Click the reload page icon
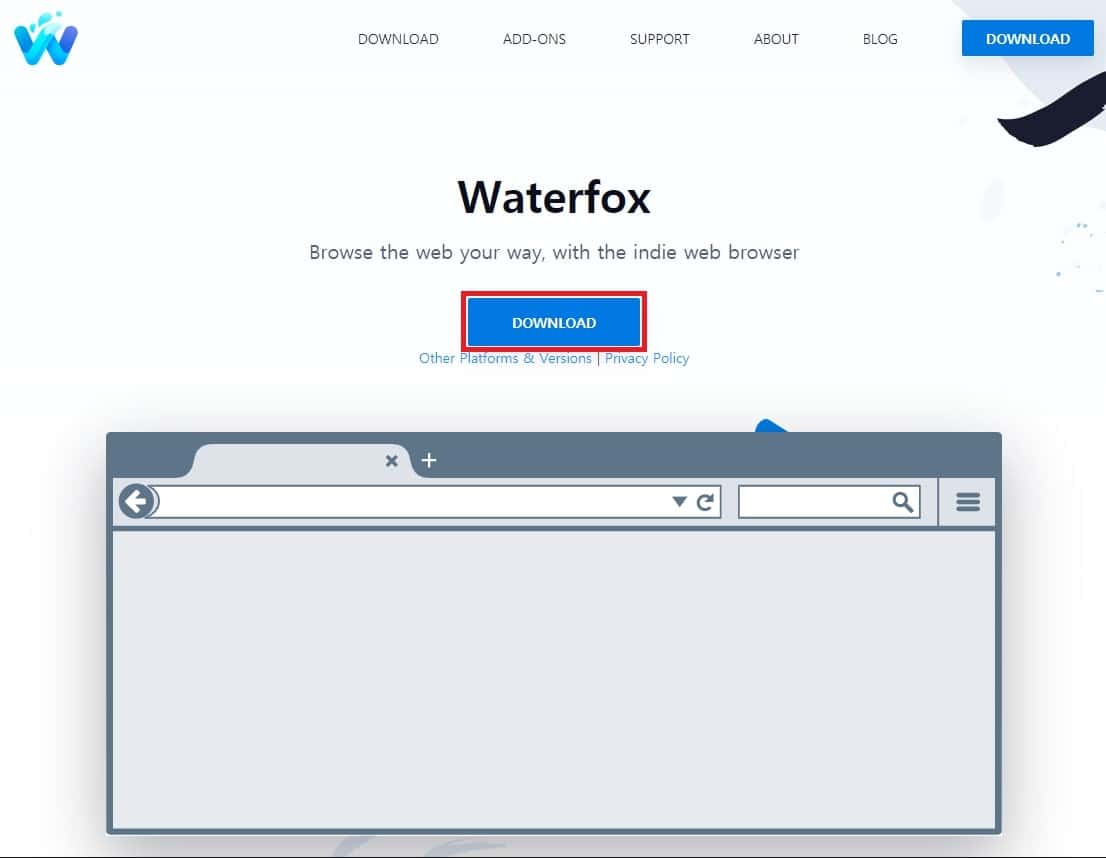This screenshot has height=858, width=1106. point(707,501)
